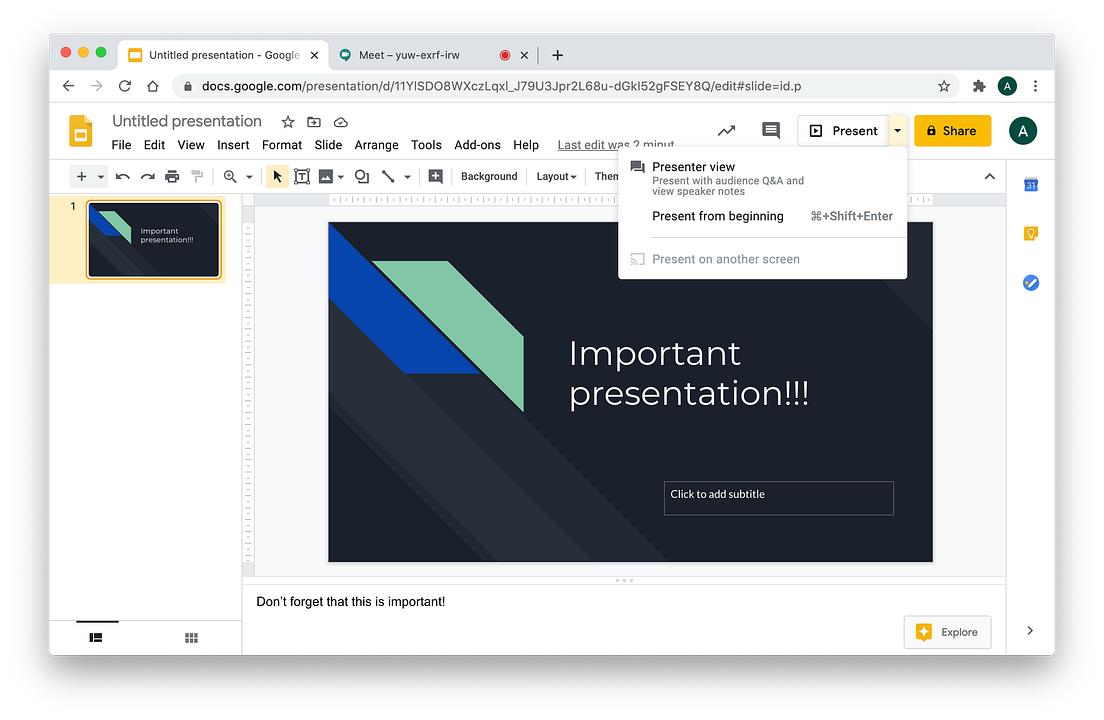Open the Insert image tool
1104x720 pixels.
326,176
